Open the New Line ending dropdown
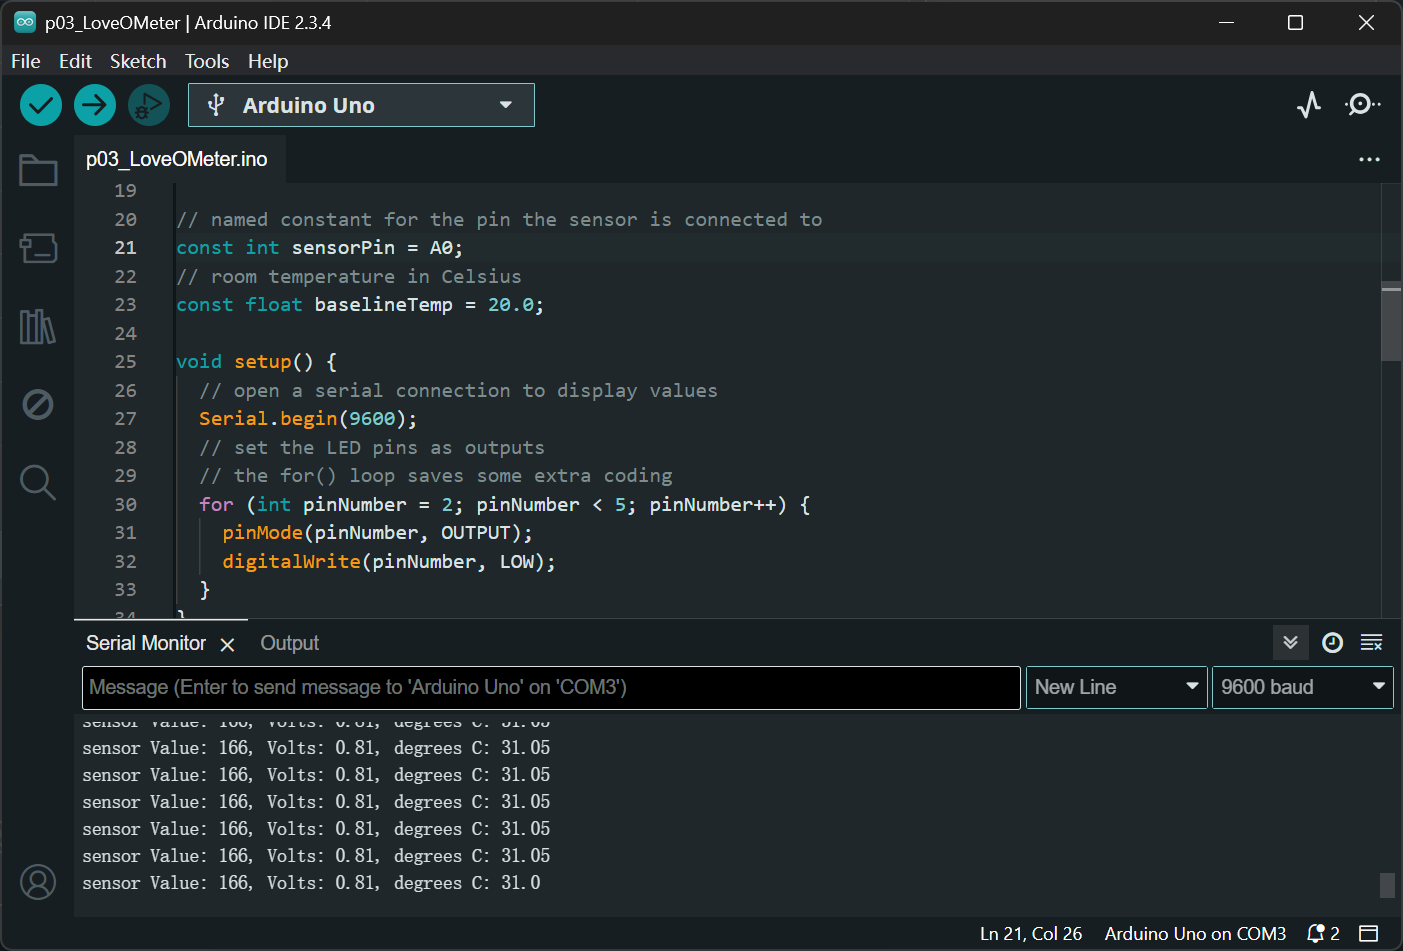The image size is (1403, 951). [1116, 687]
